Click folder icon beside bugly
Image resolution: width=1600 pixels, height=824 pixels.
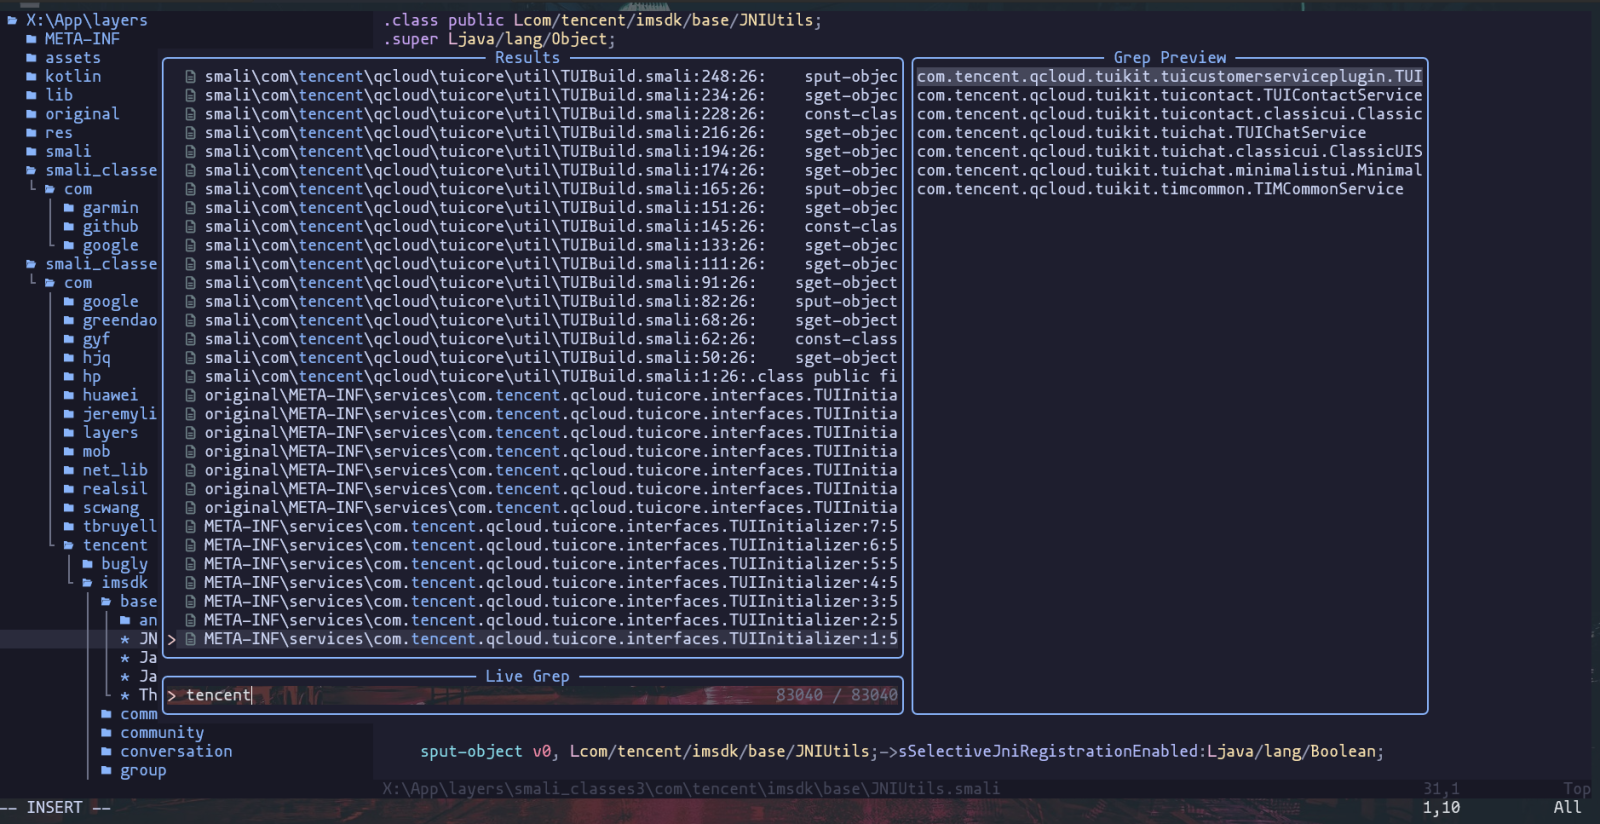[x=88, y=564]
